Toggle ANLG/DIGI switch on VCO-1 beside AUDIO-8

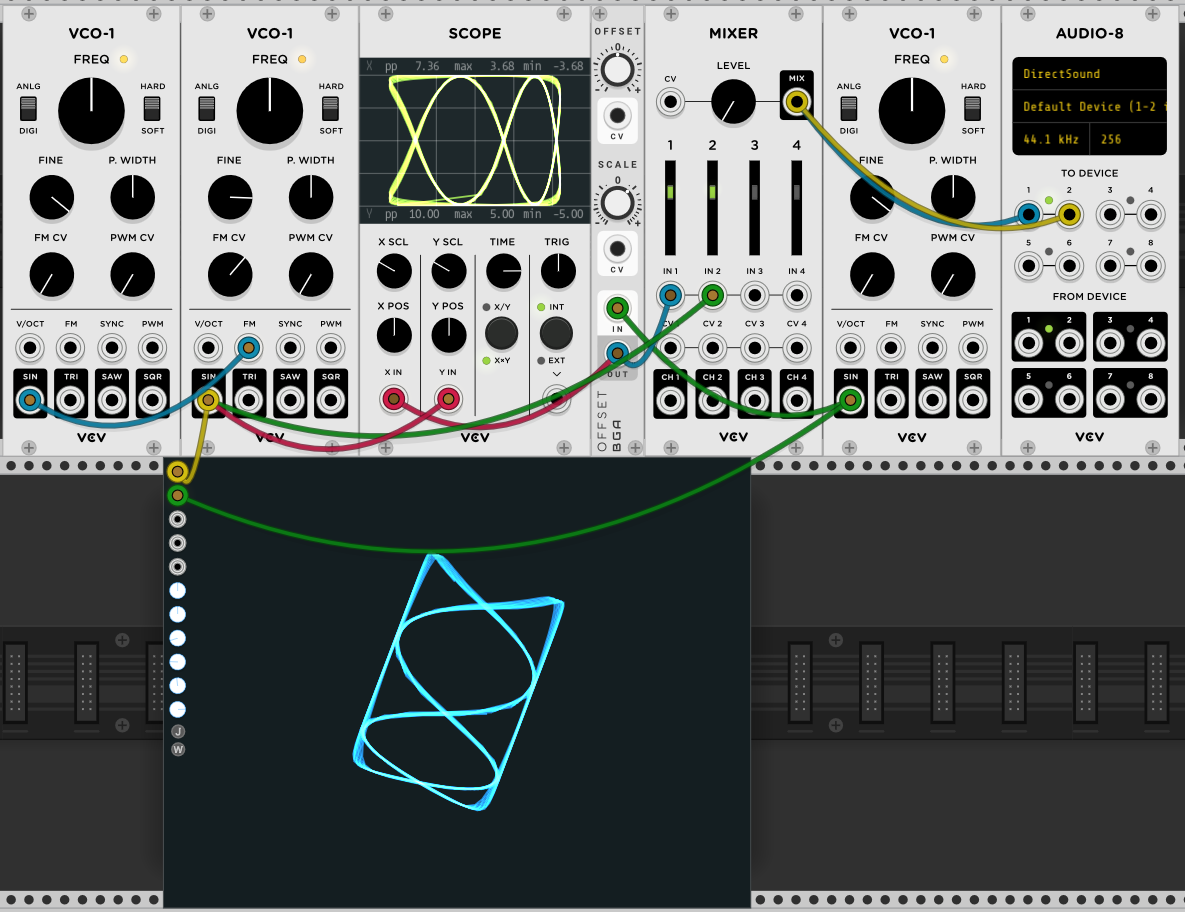[849, 109]
